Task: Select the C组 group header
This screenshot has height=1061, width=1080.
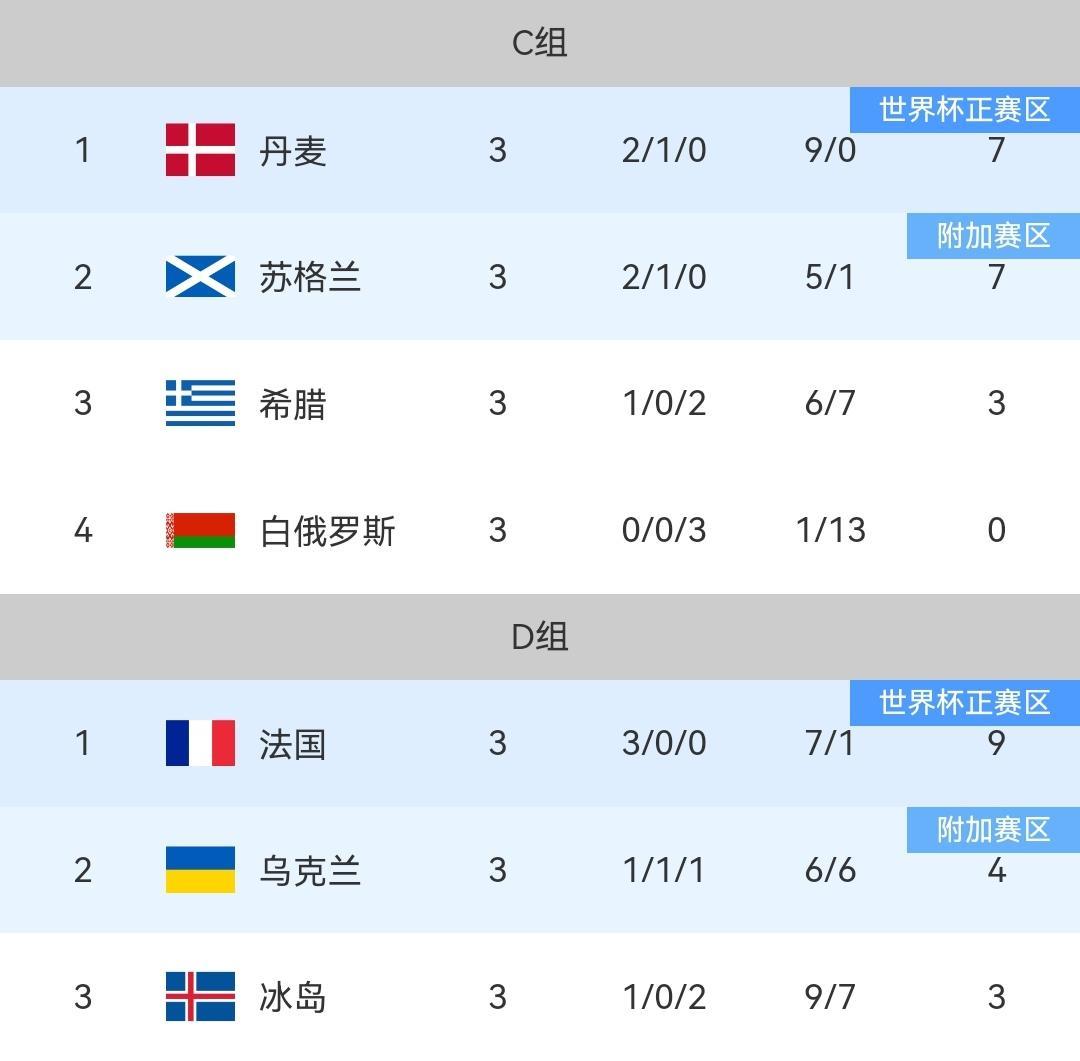Action: pyautogui.click(x=540, y=43)
